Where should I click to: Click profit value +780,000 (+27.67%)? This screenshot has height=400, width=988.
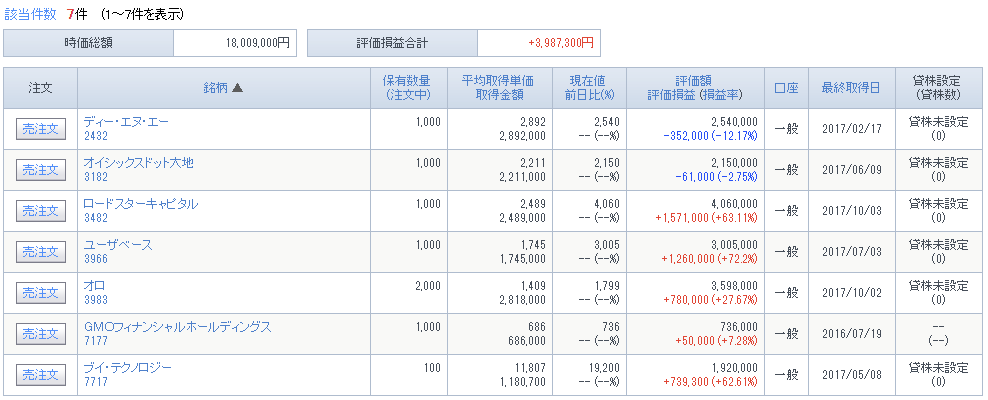[711, 299]
